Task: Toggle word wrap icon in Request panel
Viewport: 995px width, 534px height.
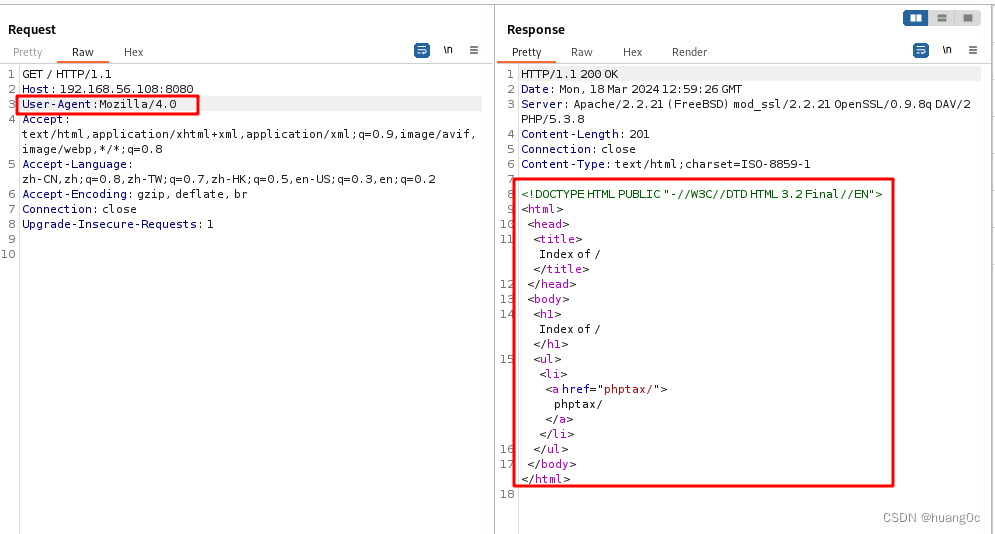Action: (422, 50)
